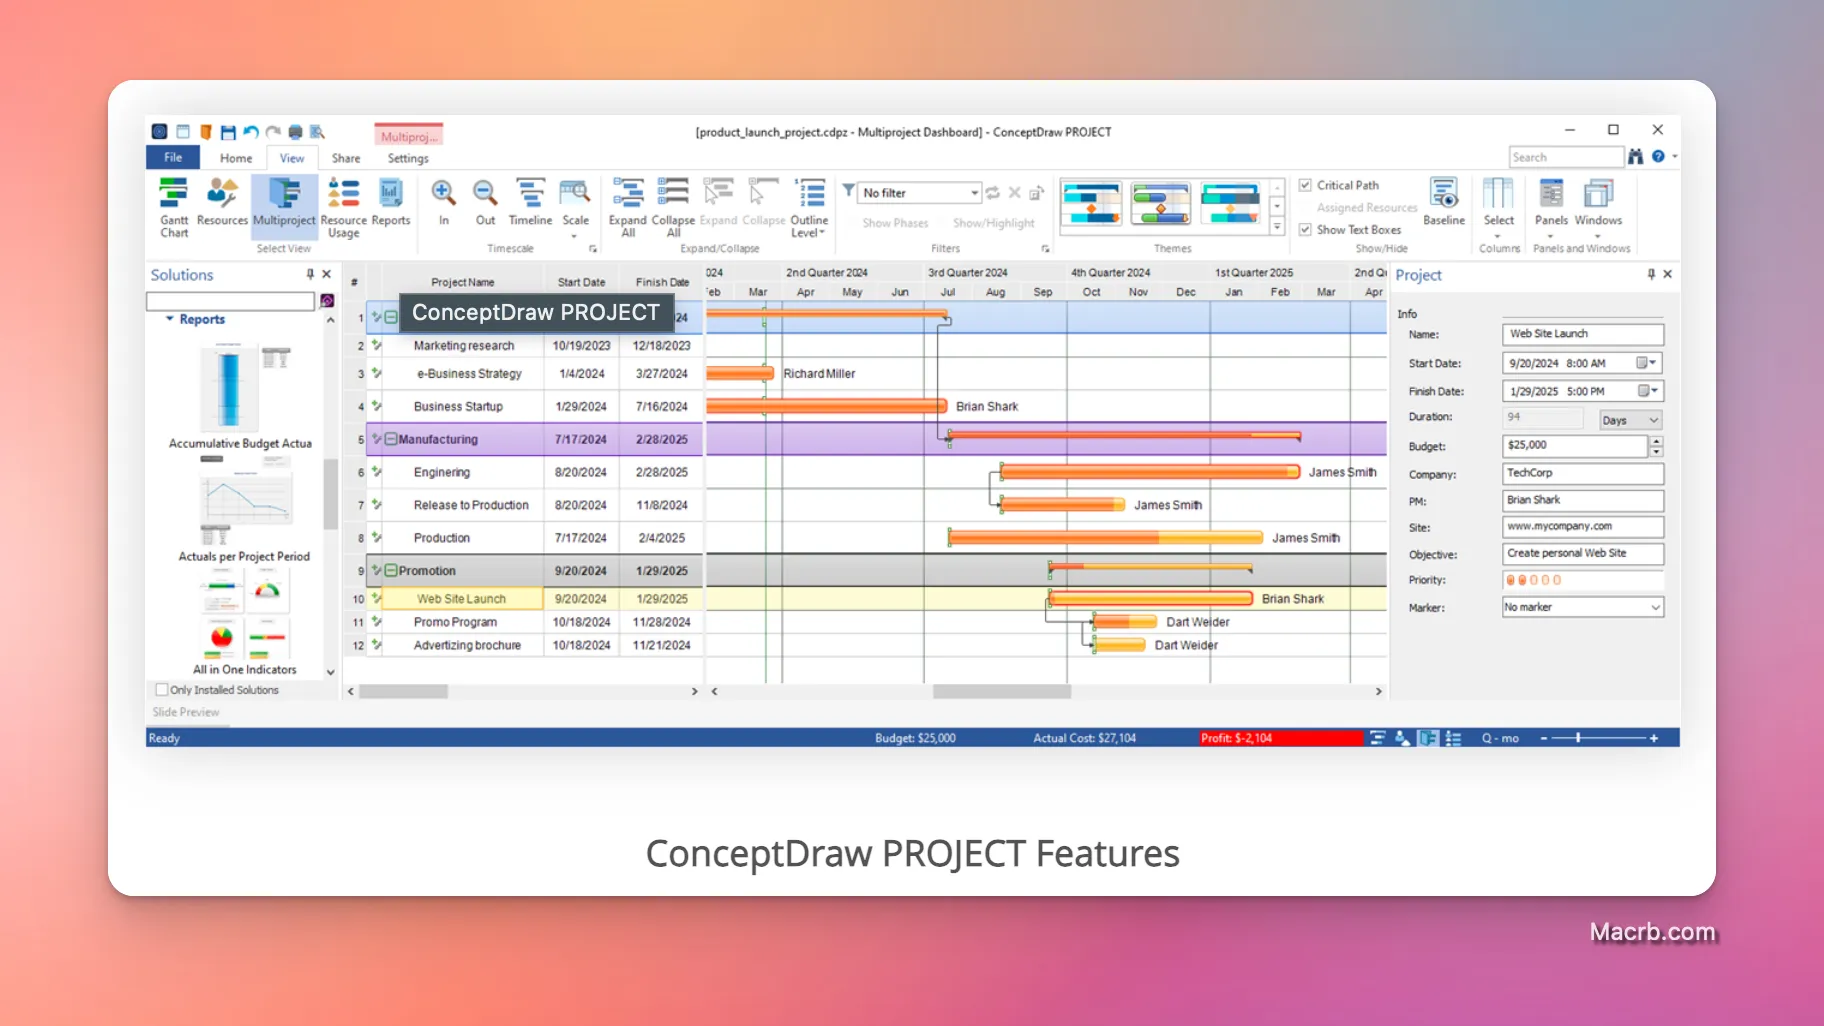The width and height of the screenshot is (1824, 1026).
Task: Click the Undo icon in quick access toolbar
Action: [250, 132]
